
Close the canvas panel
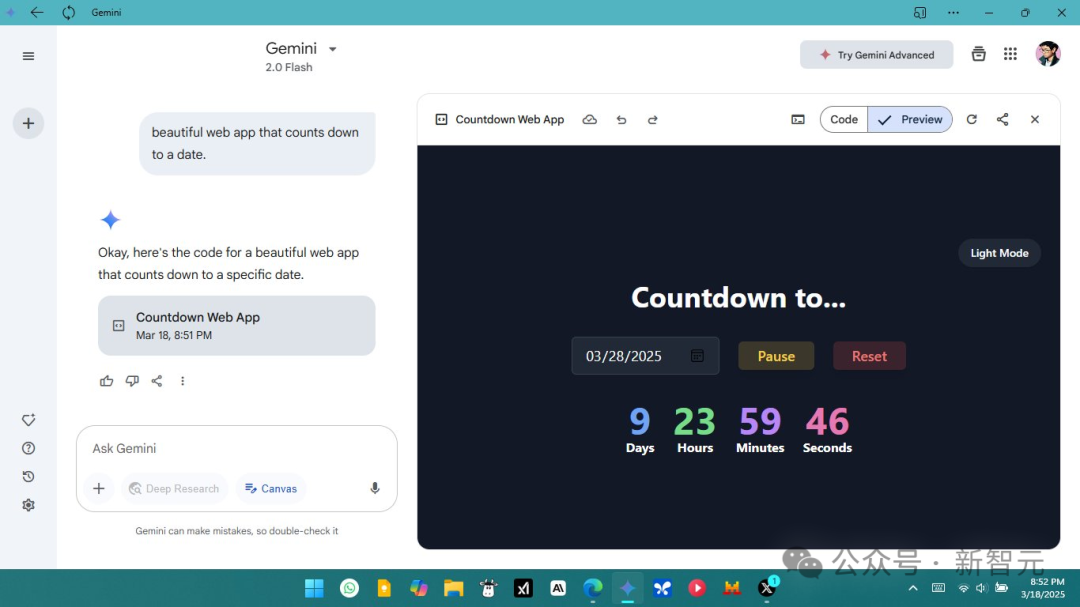pyautogui.click(x=1035, y=119)
